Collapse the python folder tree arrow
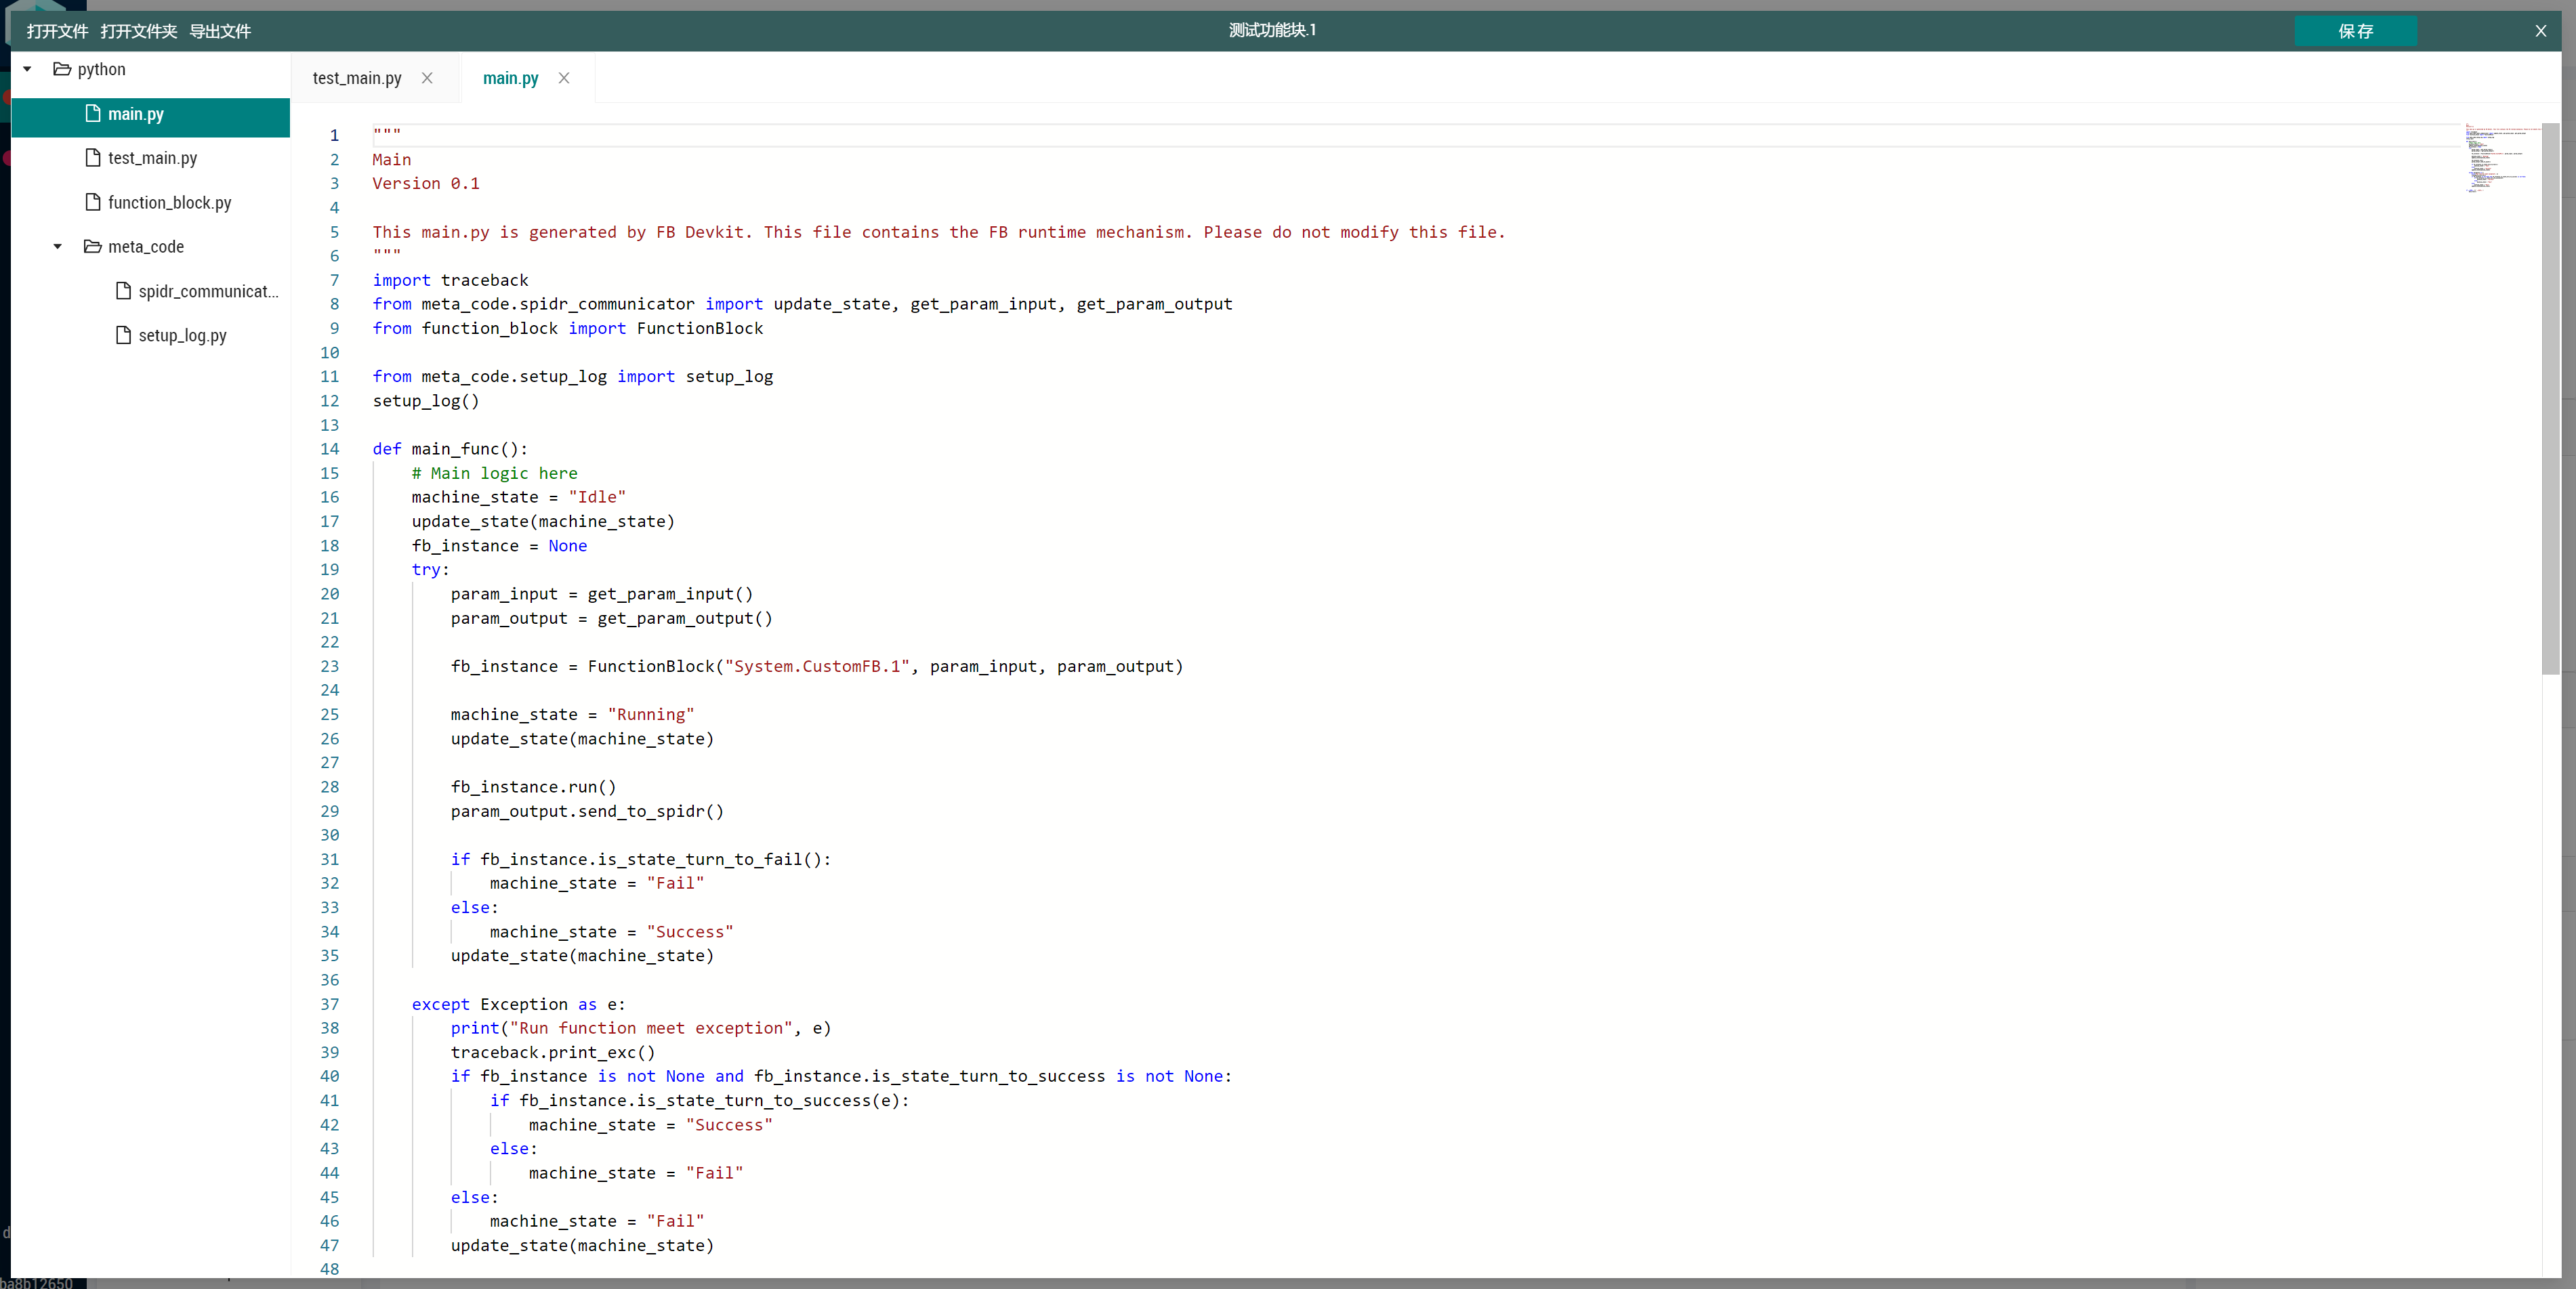This screenshot has height=1289, width=2576. pyautogui.click(x=28, y=69)
